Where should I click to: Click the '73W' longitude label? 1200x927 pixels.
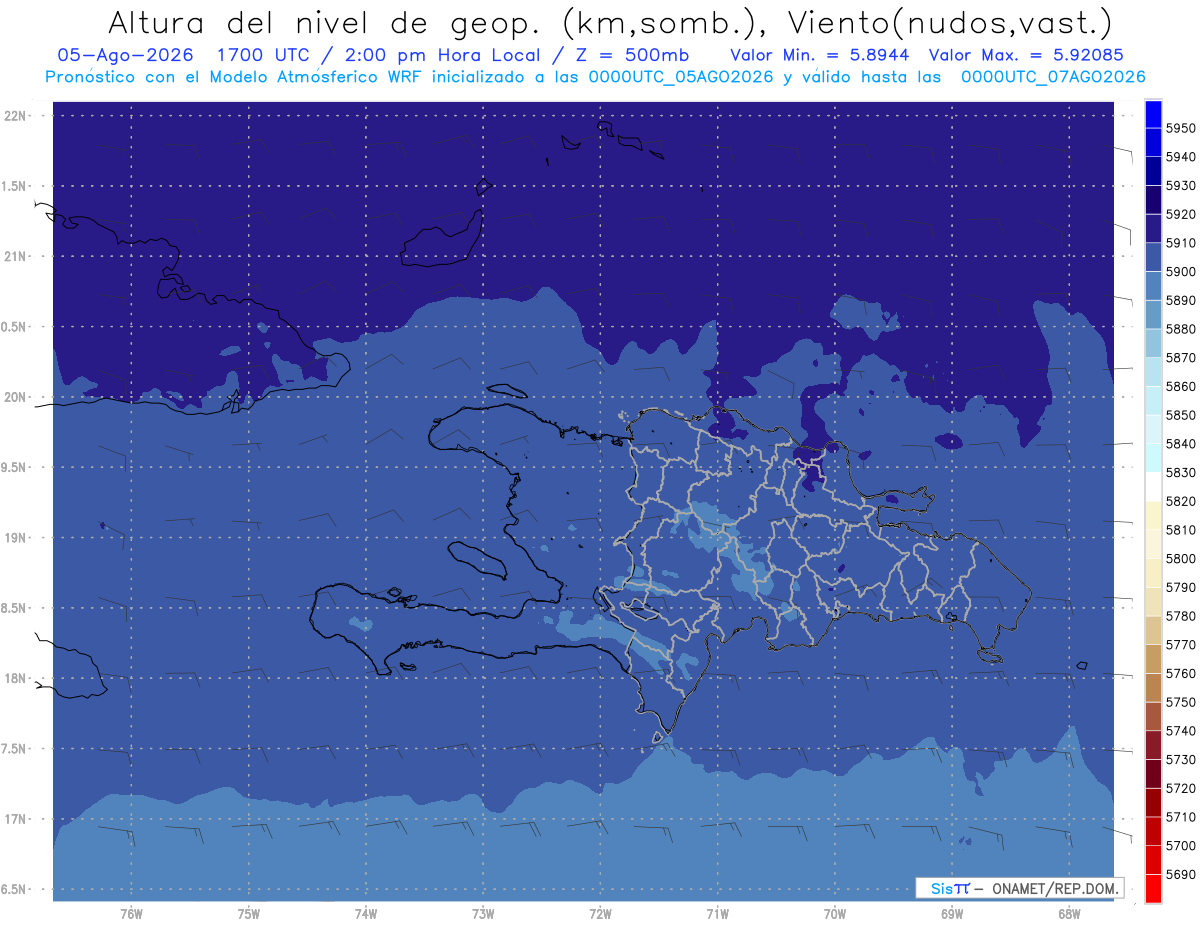point(483,913)
